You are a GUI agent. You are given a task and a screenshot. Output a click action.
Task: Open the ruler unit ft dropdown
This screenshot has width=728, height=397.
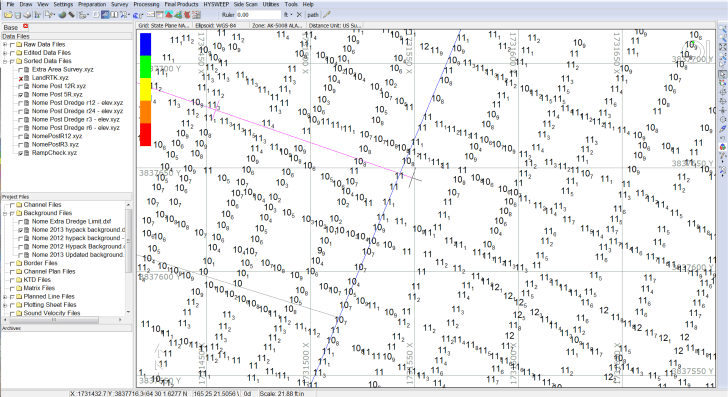(288, 15)
